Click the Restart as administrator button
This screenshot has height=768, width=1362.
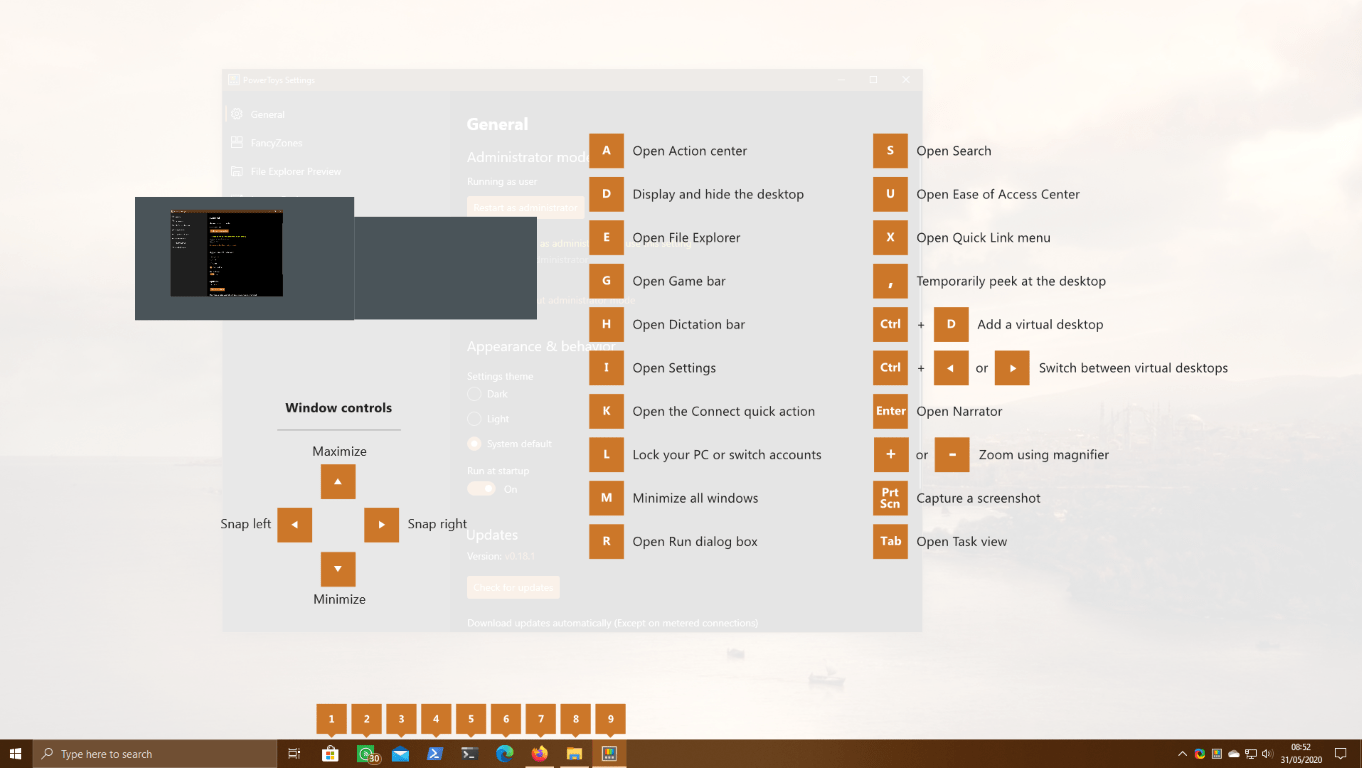pos(525,206)
